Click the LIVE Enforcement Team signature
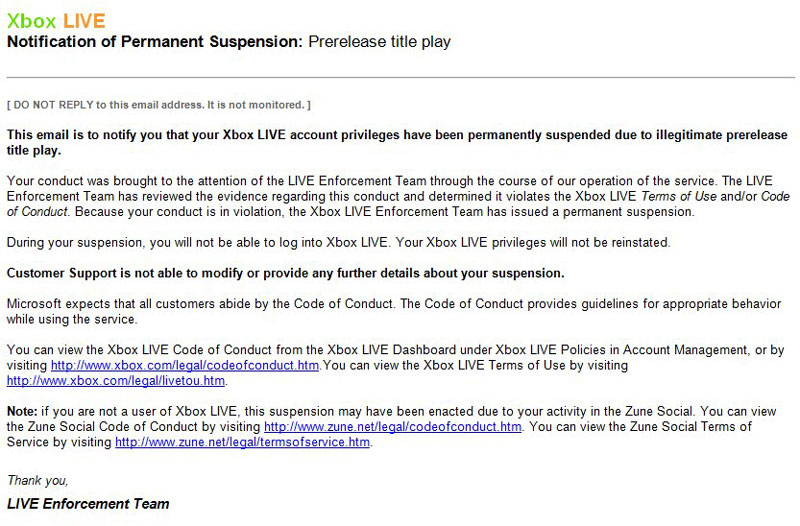Image resolution: width=800 pixels, height=526 pixels. pos(88,503)
